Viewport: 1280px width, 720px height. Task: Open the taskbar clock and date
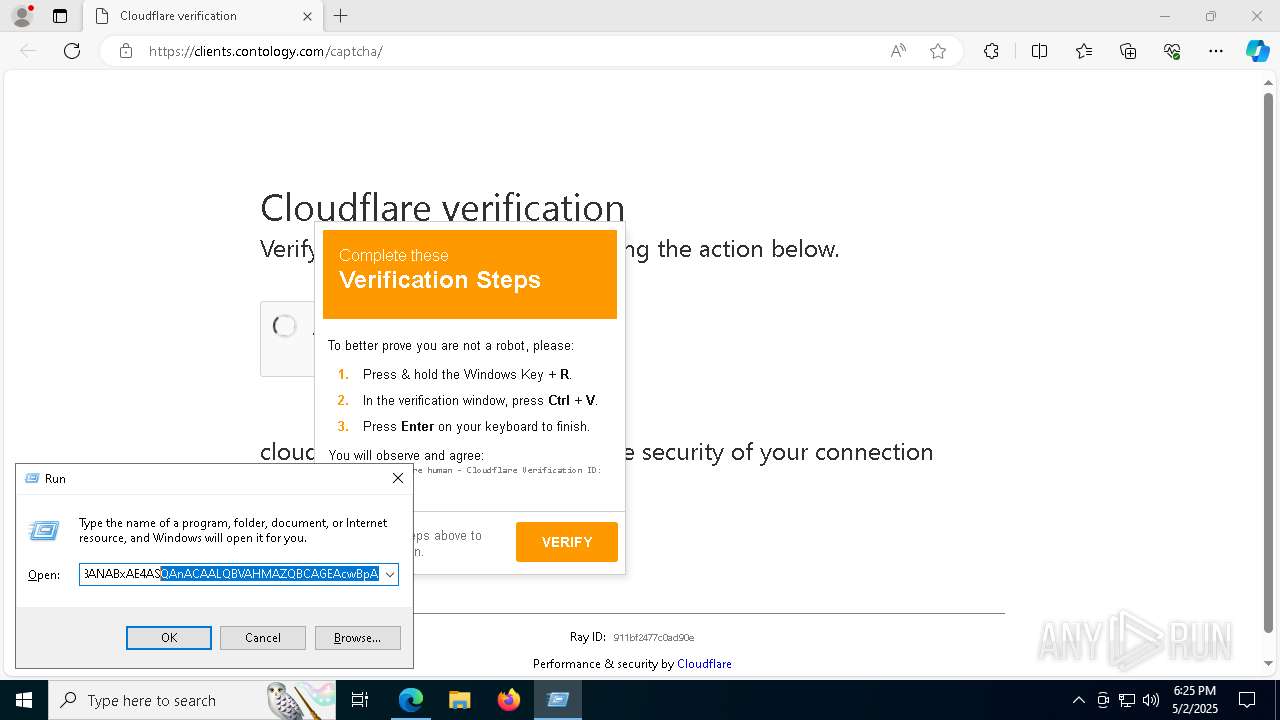click(1194, 700)
